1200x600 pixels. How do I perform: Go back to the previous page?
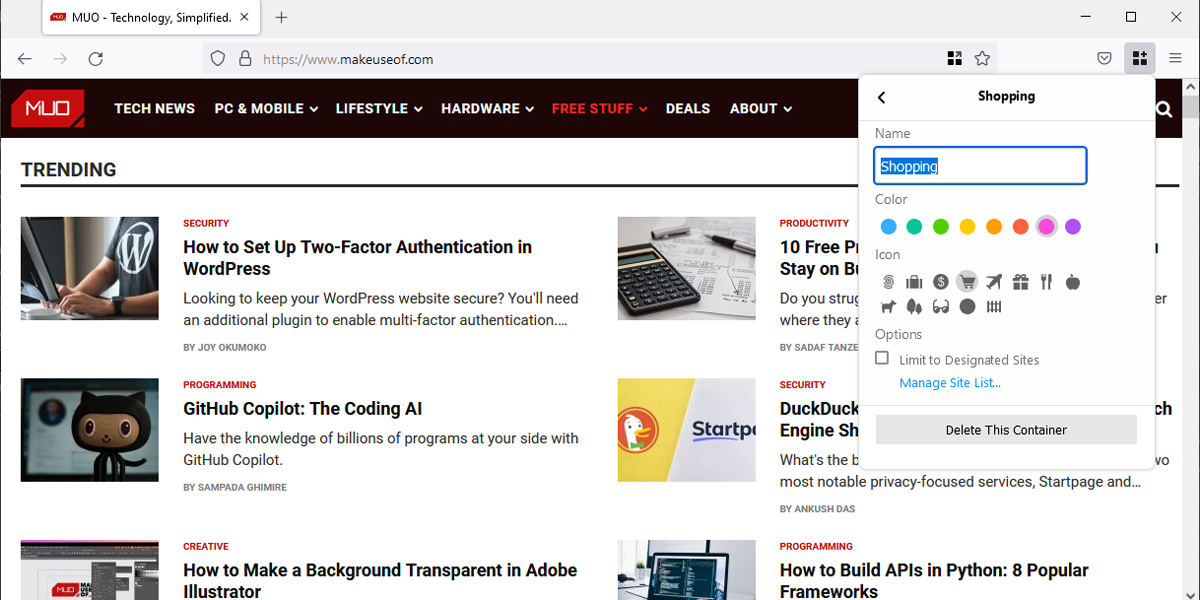(x=25, y=59)
